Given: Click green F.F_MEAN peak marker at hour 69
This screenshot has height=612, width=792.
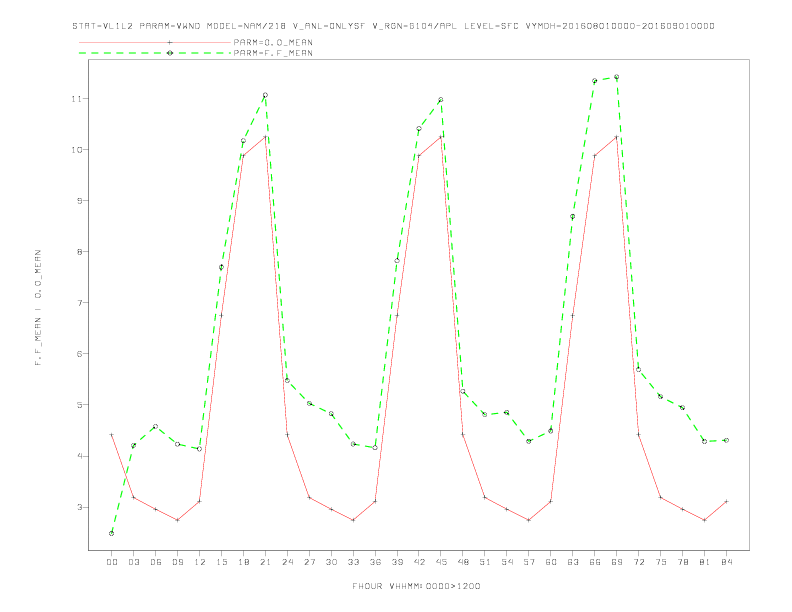Looking at the screenshot, I should (616, 77).
